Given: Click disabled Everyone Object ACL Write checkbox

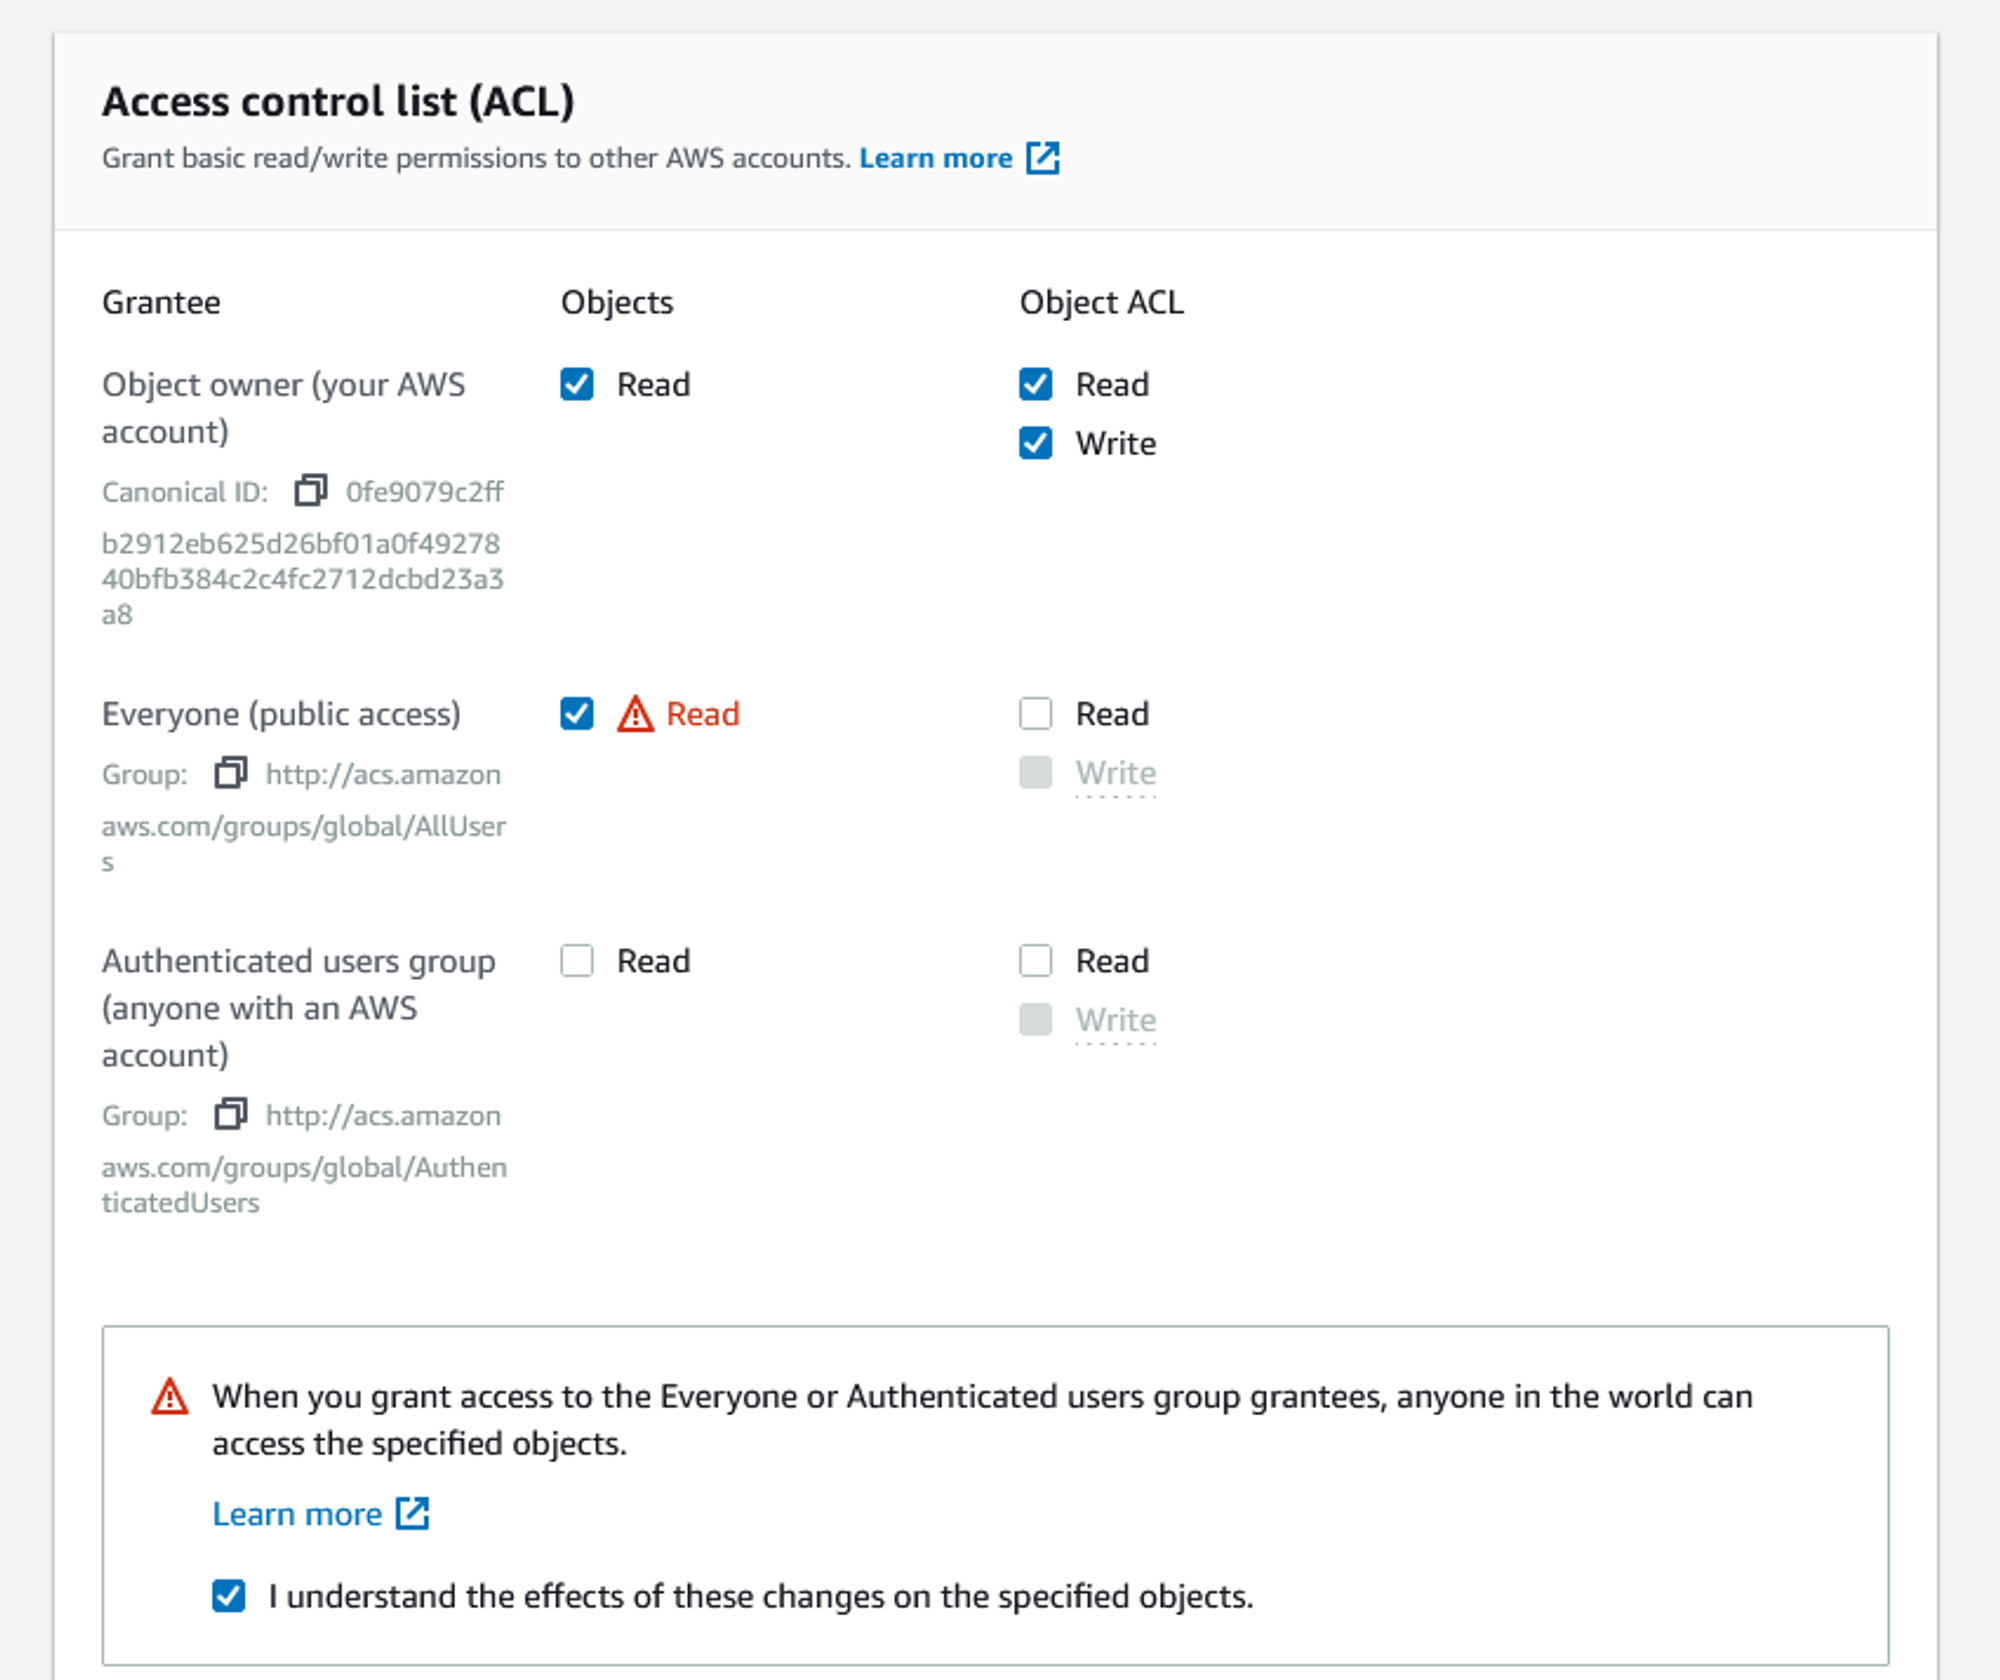Looking at the screenshot, I should pyautogui.click(x=1036, y=772).
